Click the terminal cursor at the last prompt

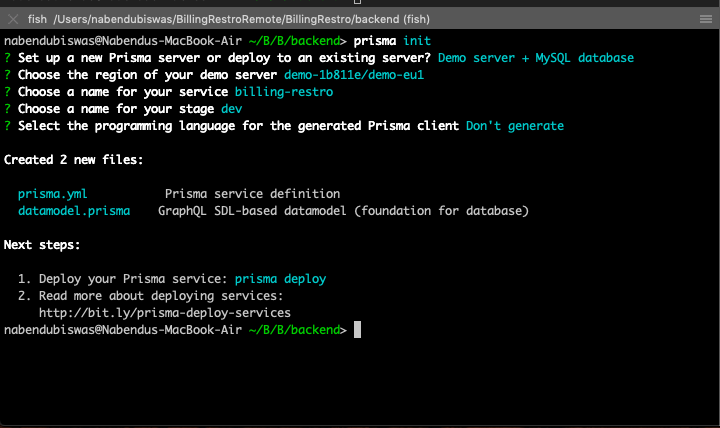click(357, 330)
